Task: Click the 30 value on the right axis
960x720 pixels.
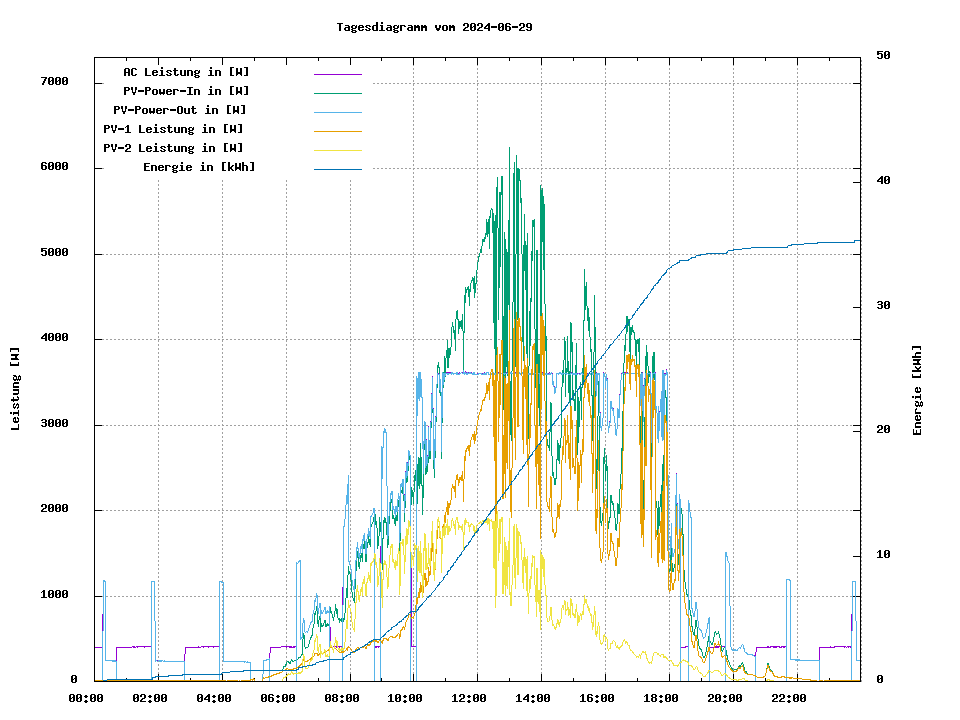Action: 883,305
